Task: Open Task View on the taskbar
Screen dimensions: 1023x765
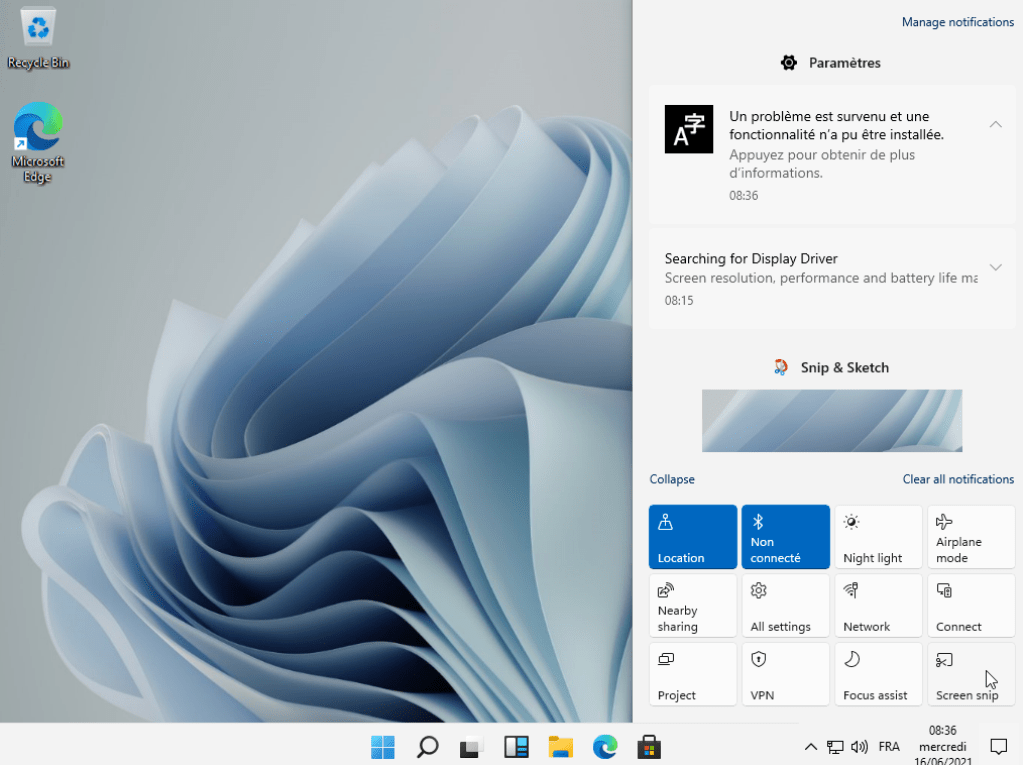Action: pos(472,747)
